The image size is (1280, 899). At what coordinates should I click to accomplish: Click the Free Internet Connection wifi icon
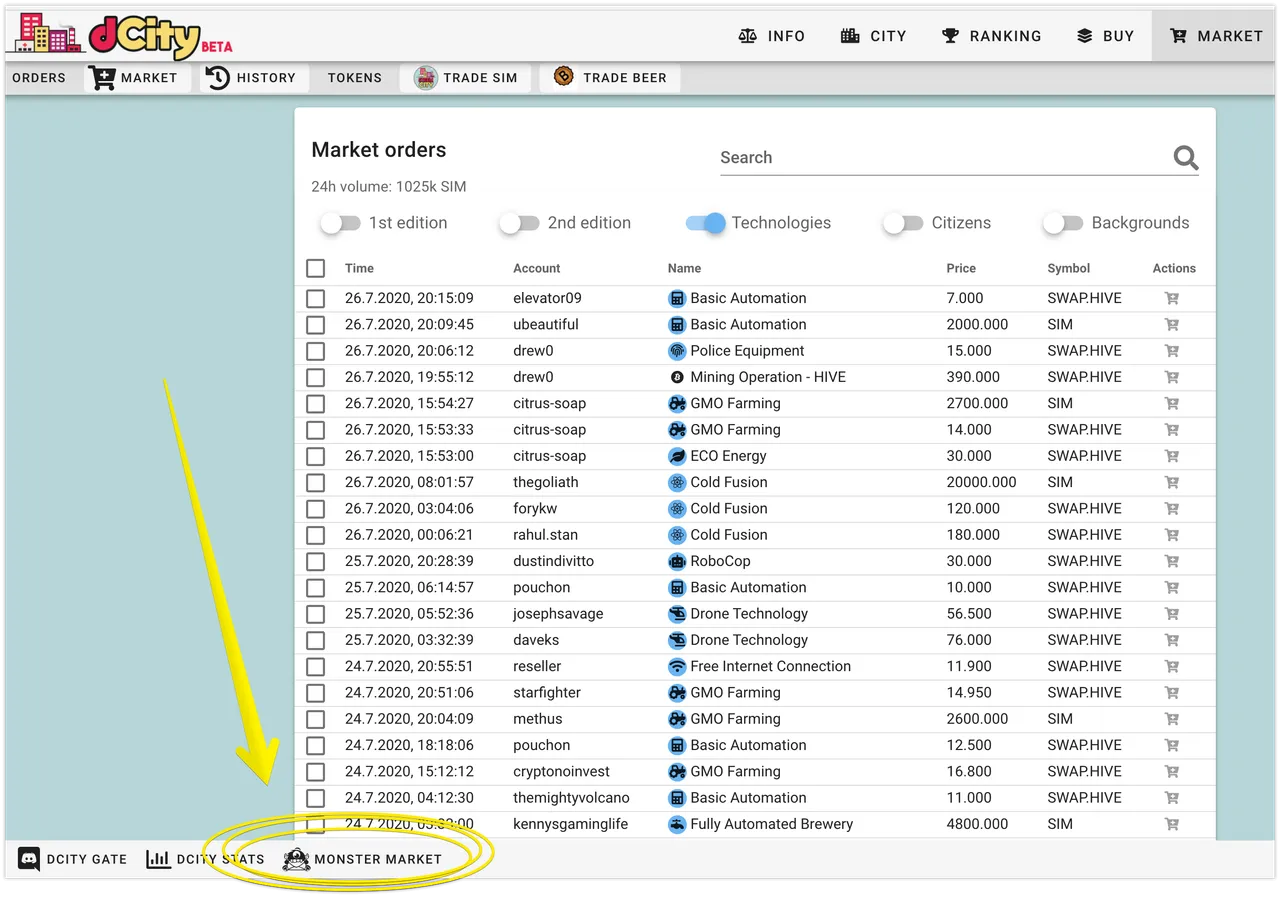[677, 666]
